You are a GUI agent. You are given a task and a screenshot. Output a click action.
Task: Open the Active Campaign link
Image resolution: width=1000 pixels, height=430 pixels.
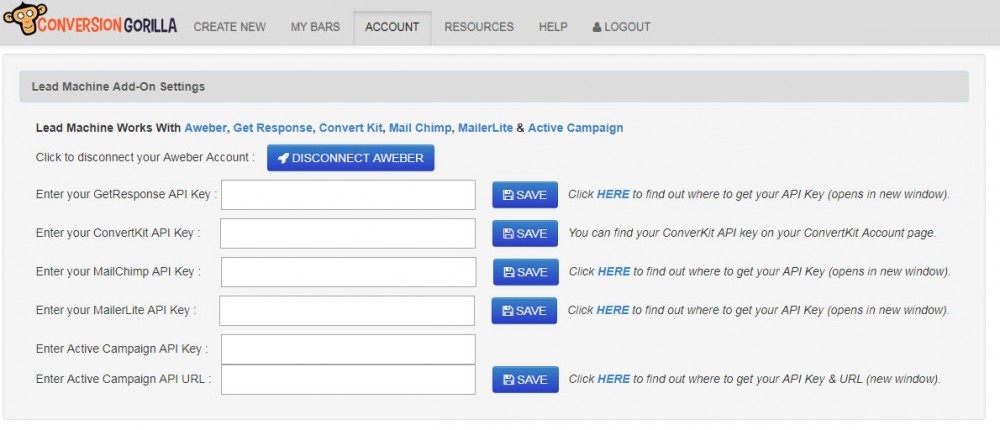tap(575, 128)
